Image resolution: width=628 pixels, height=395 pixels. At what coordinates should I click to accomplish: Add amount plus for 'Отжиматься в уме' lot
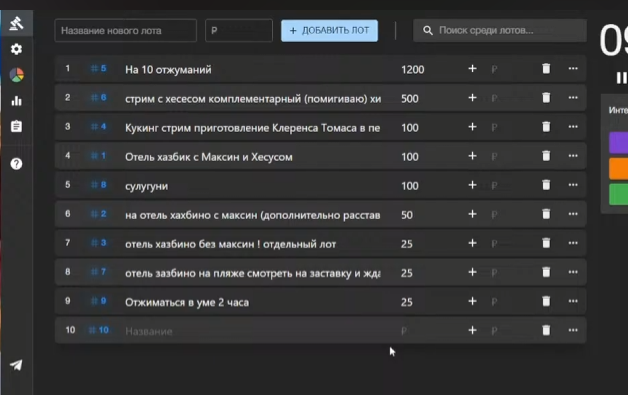tap(472, 301)
